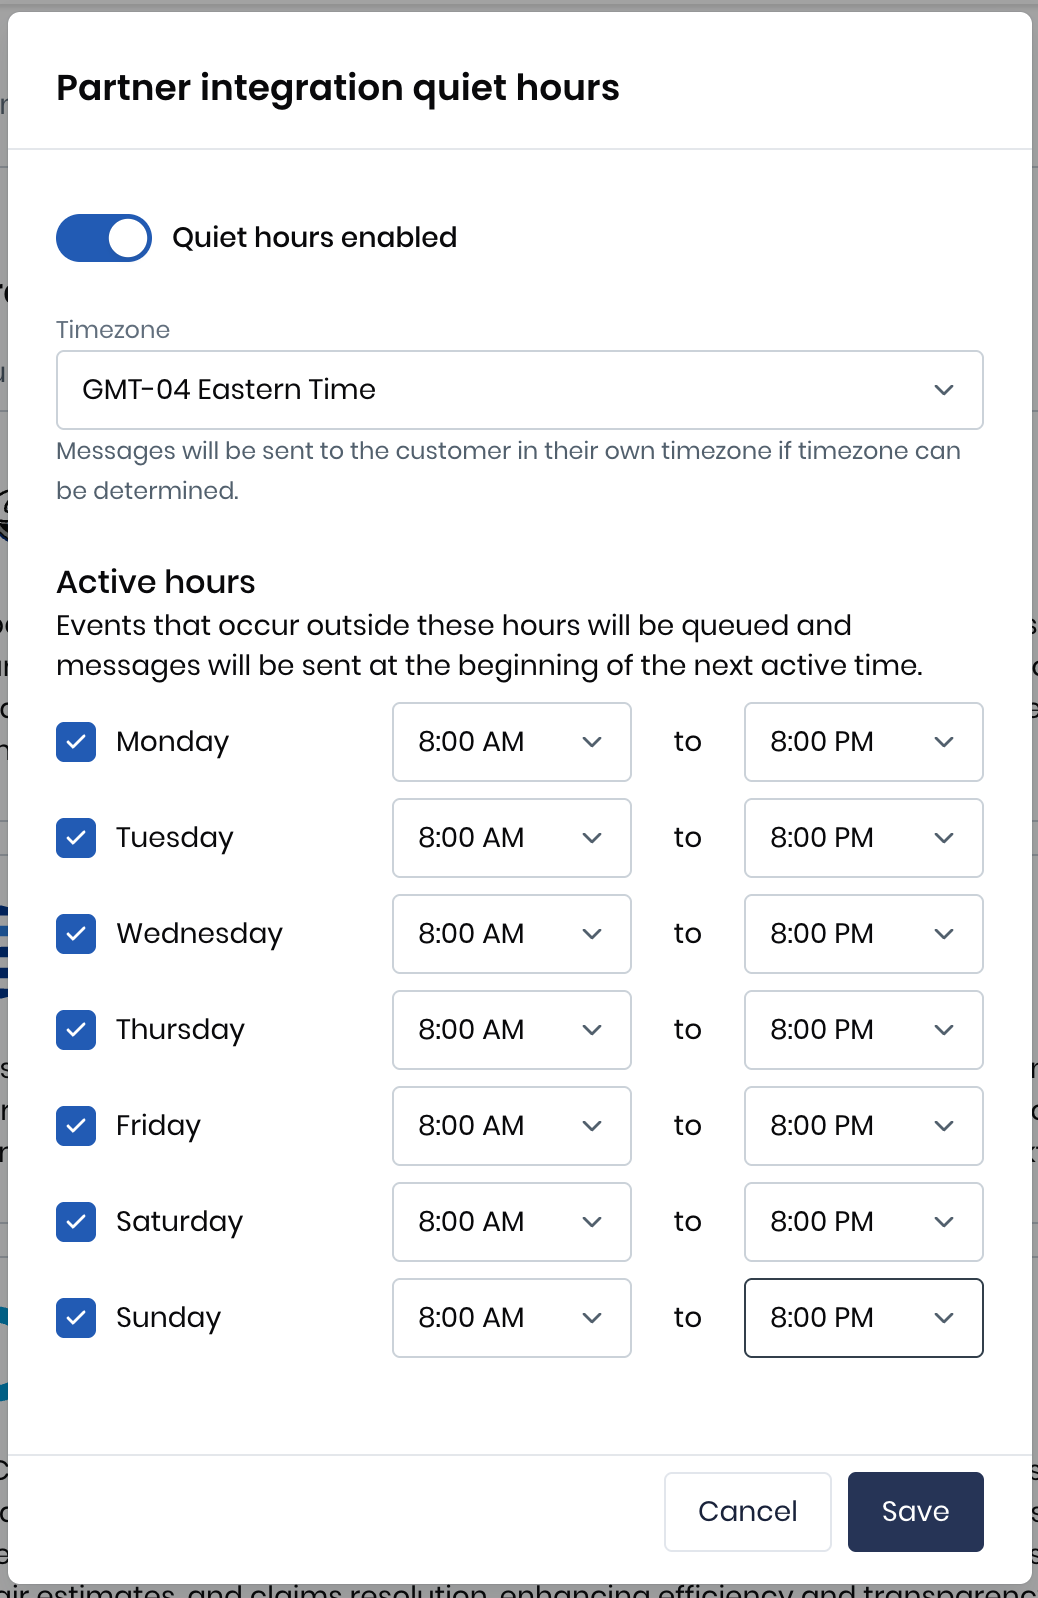The image size is (1038, 1598).
Task: Disable the Quiet hours enabled toggle
Action: (103, 237)
